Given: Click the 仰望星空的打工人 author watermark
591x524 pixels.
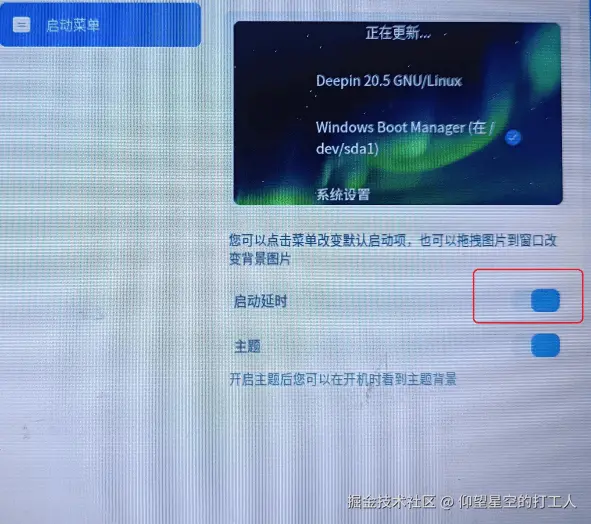Looking at the screenshot, I should 517,502.
